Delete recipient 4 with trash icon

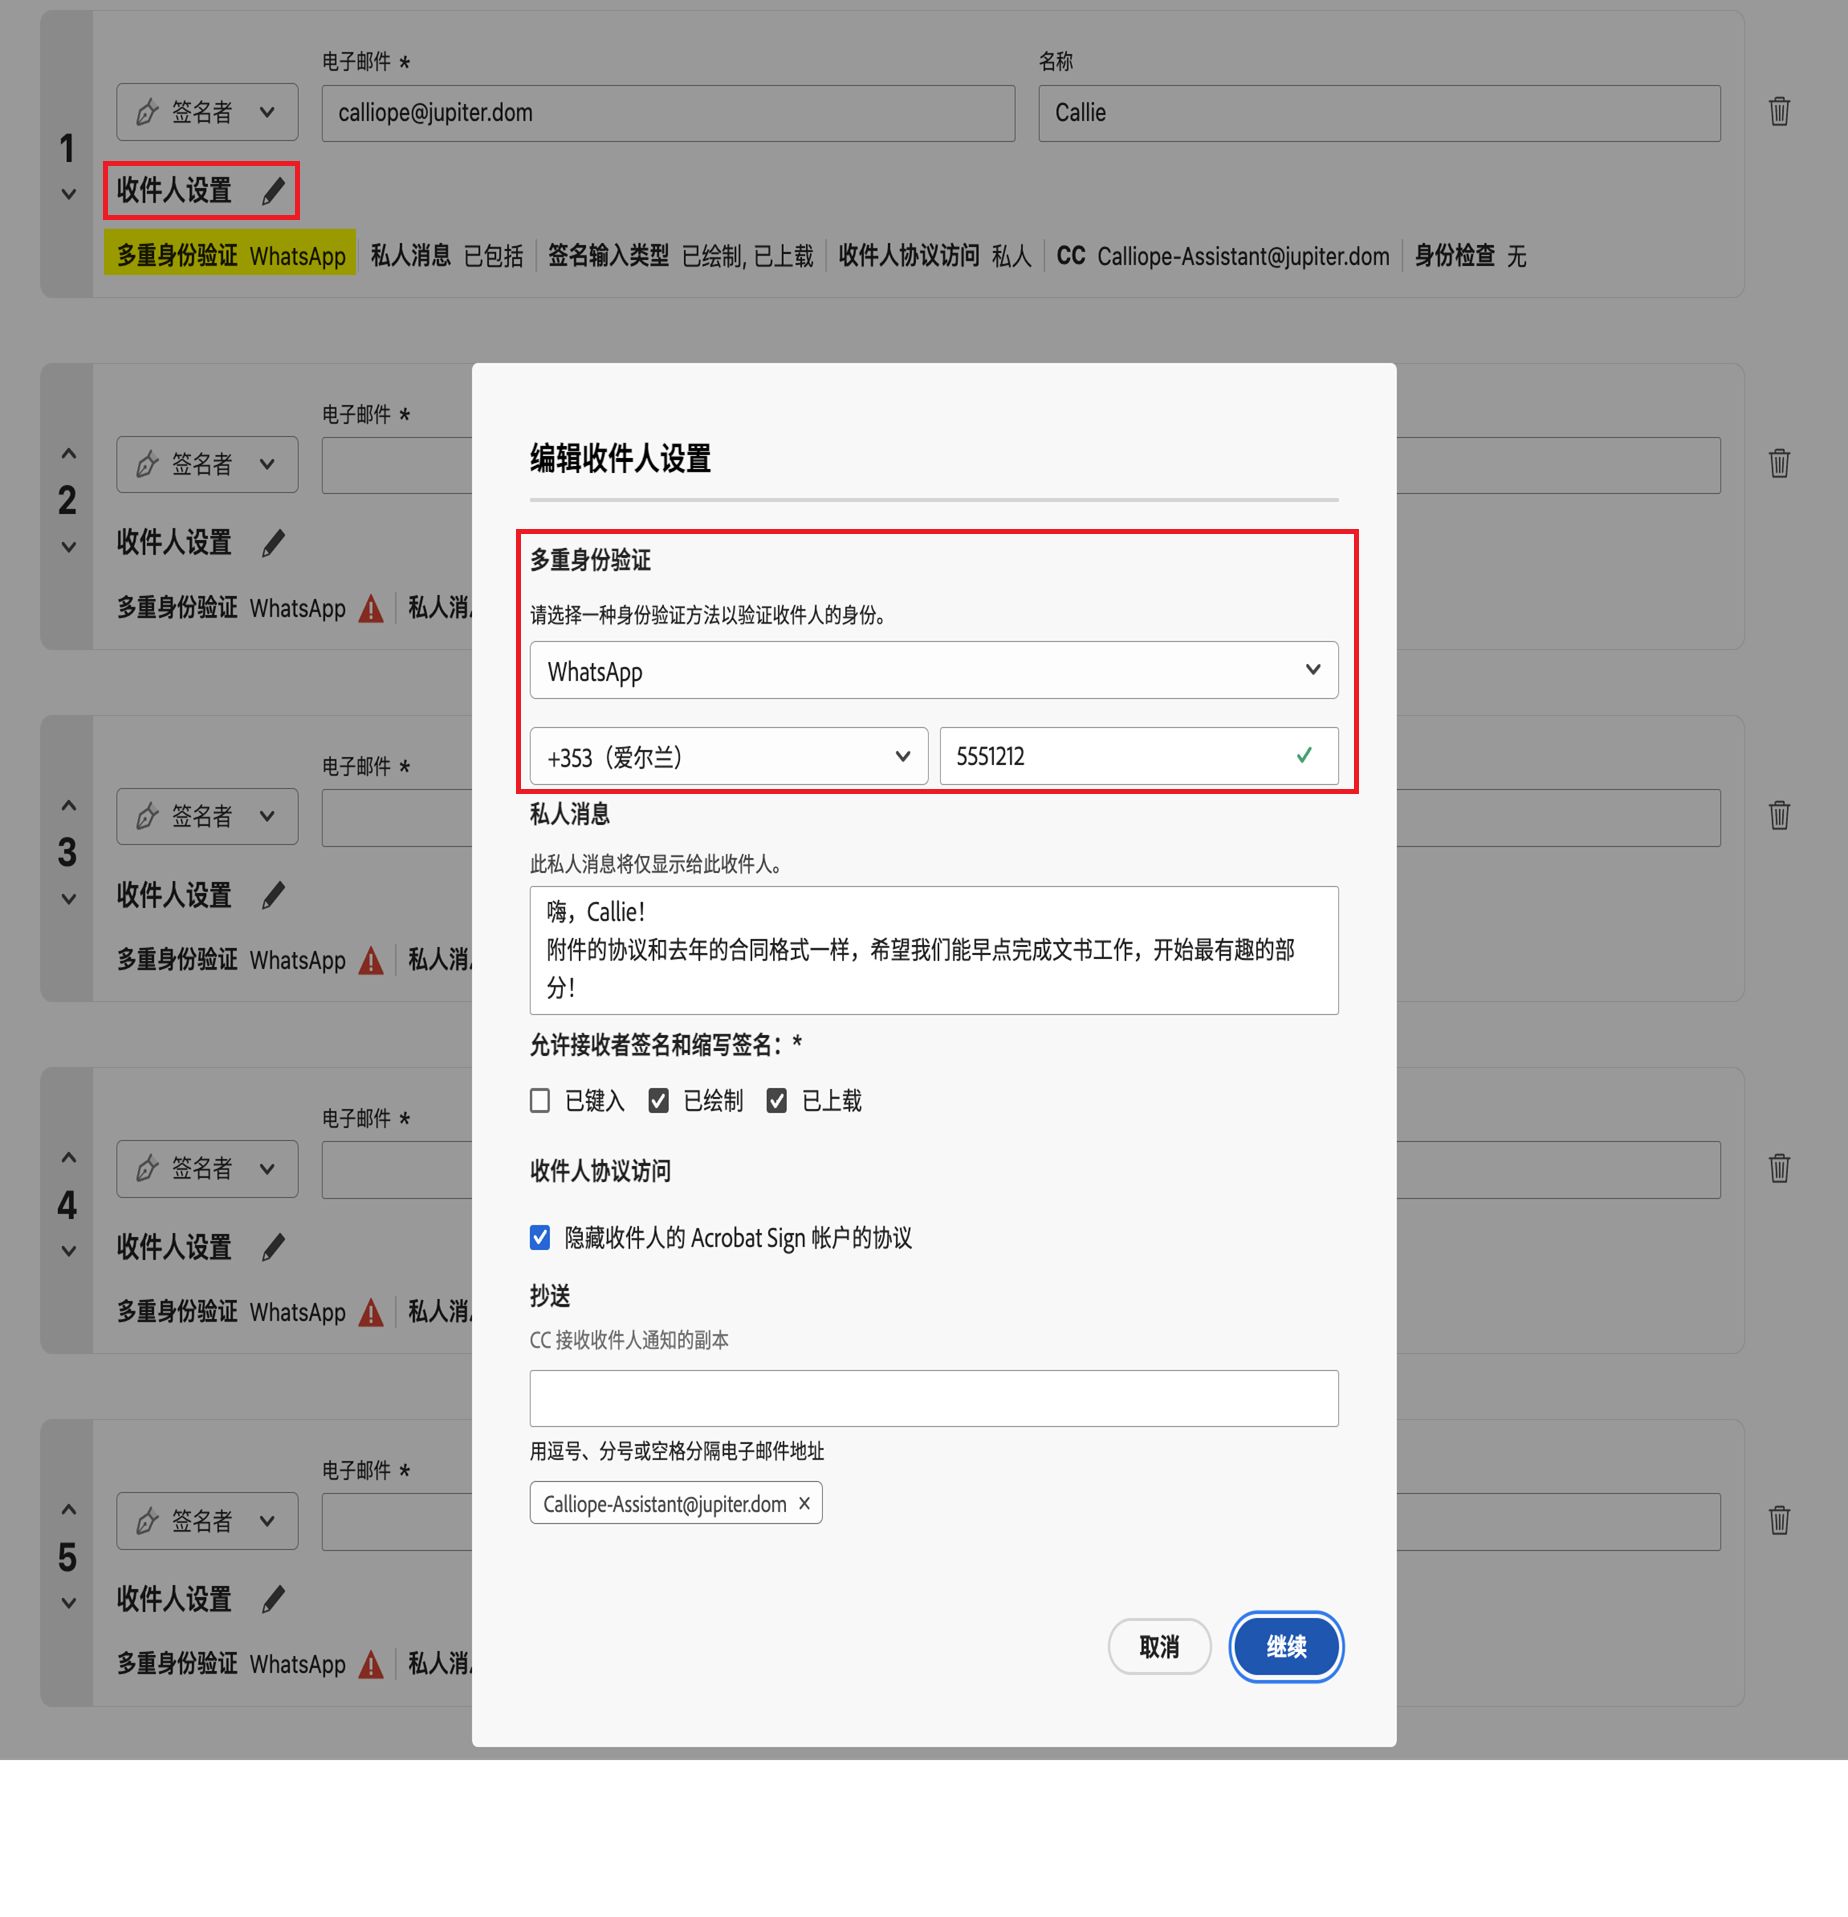point(1779,1167)
